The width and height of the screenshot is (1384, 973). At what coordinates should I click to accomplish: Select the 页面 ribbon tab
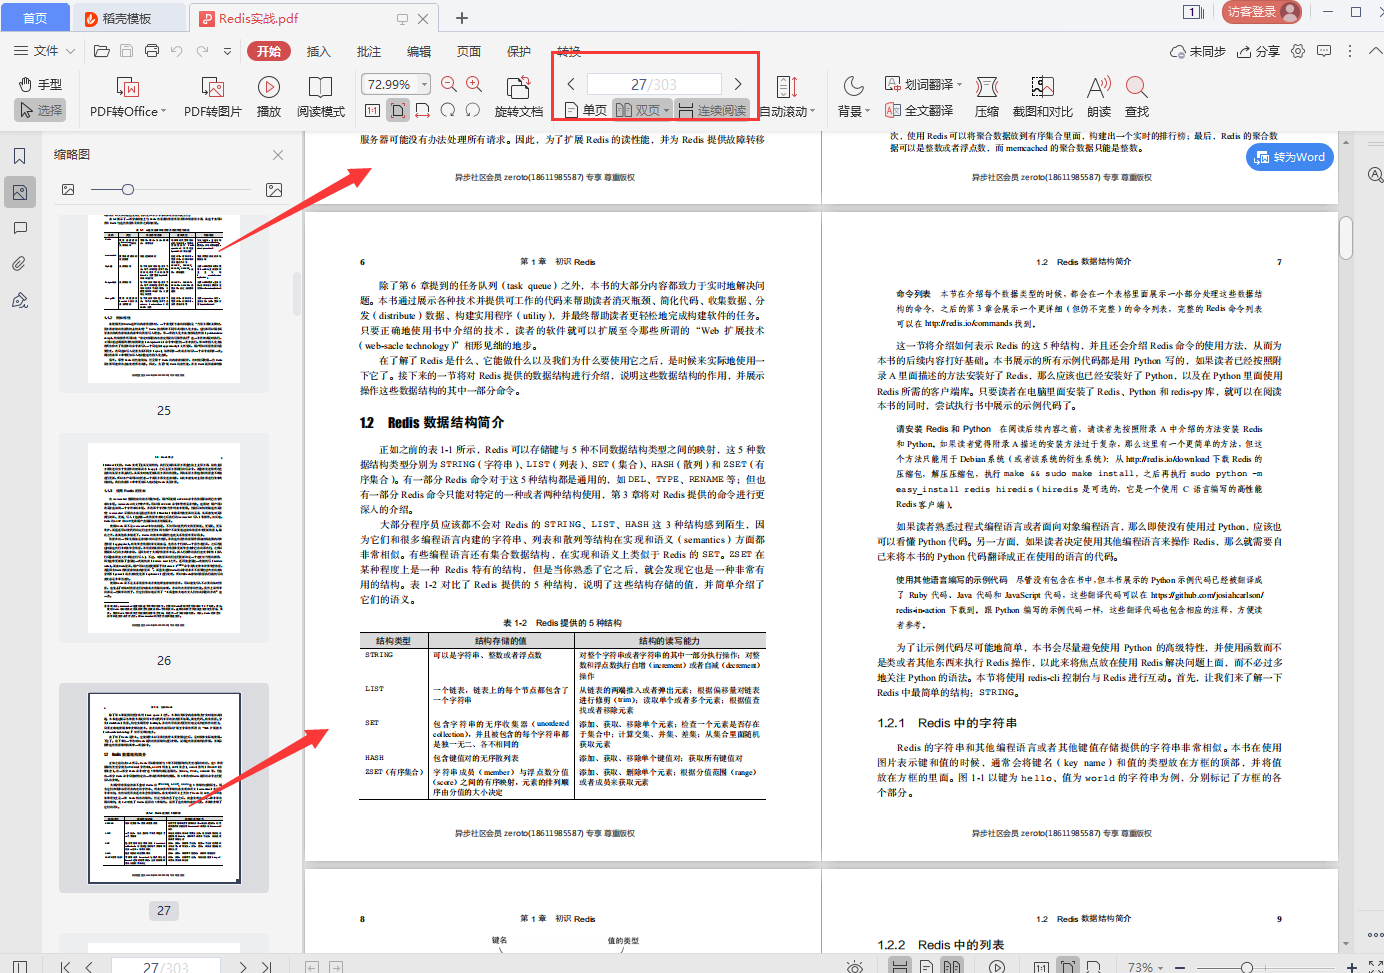point(469,51)
